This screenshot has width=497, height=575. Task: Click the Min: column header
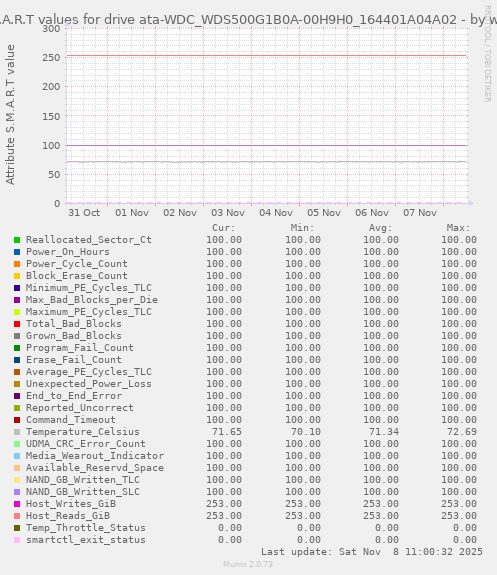(303, 228)
